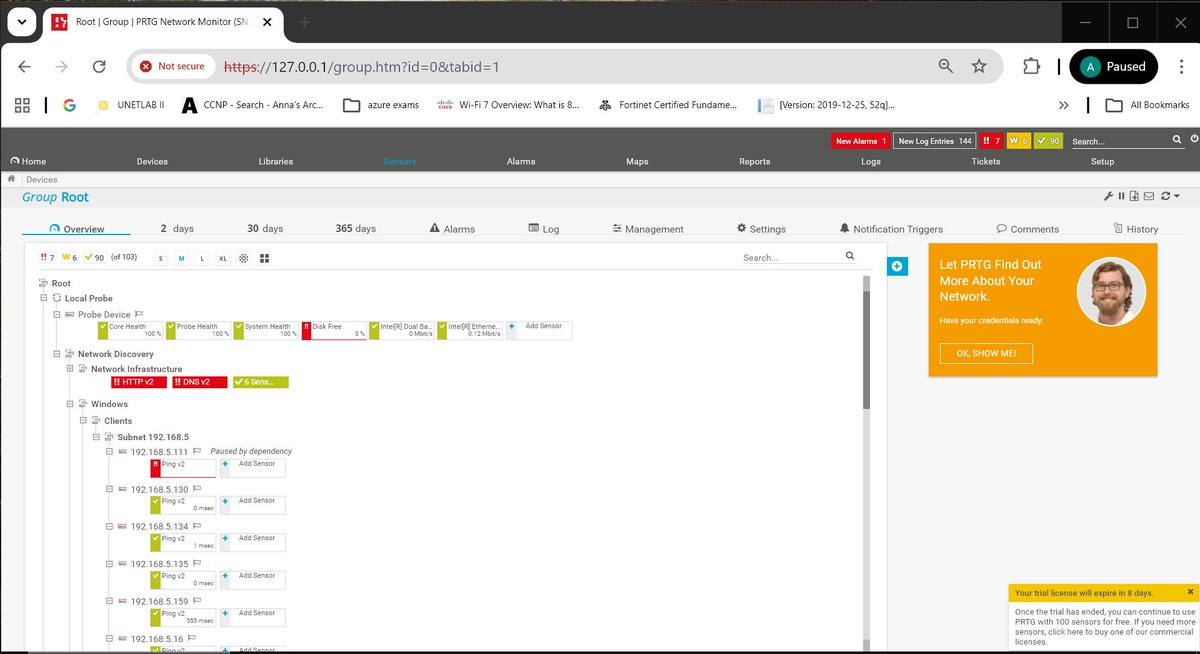Collapse the Local Probe node
Image resolution: width=1200 pixels, height=654 pixels.
point(44,298)
